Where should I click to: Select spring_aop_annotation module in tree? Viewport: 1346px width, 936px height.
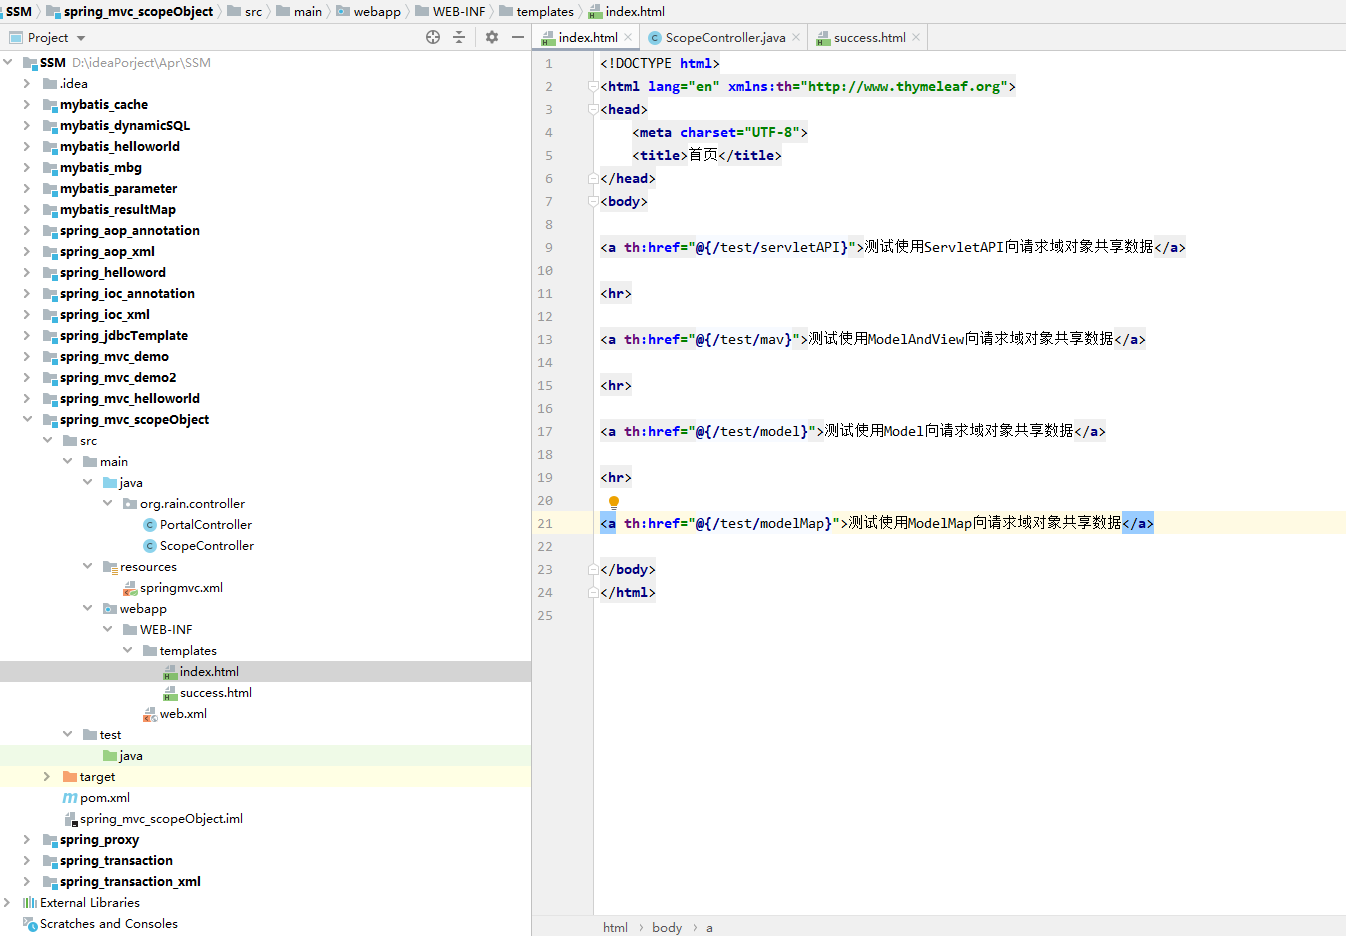pos(130,230)
